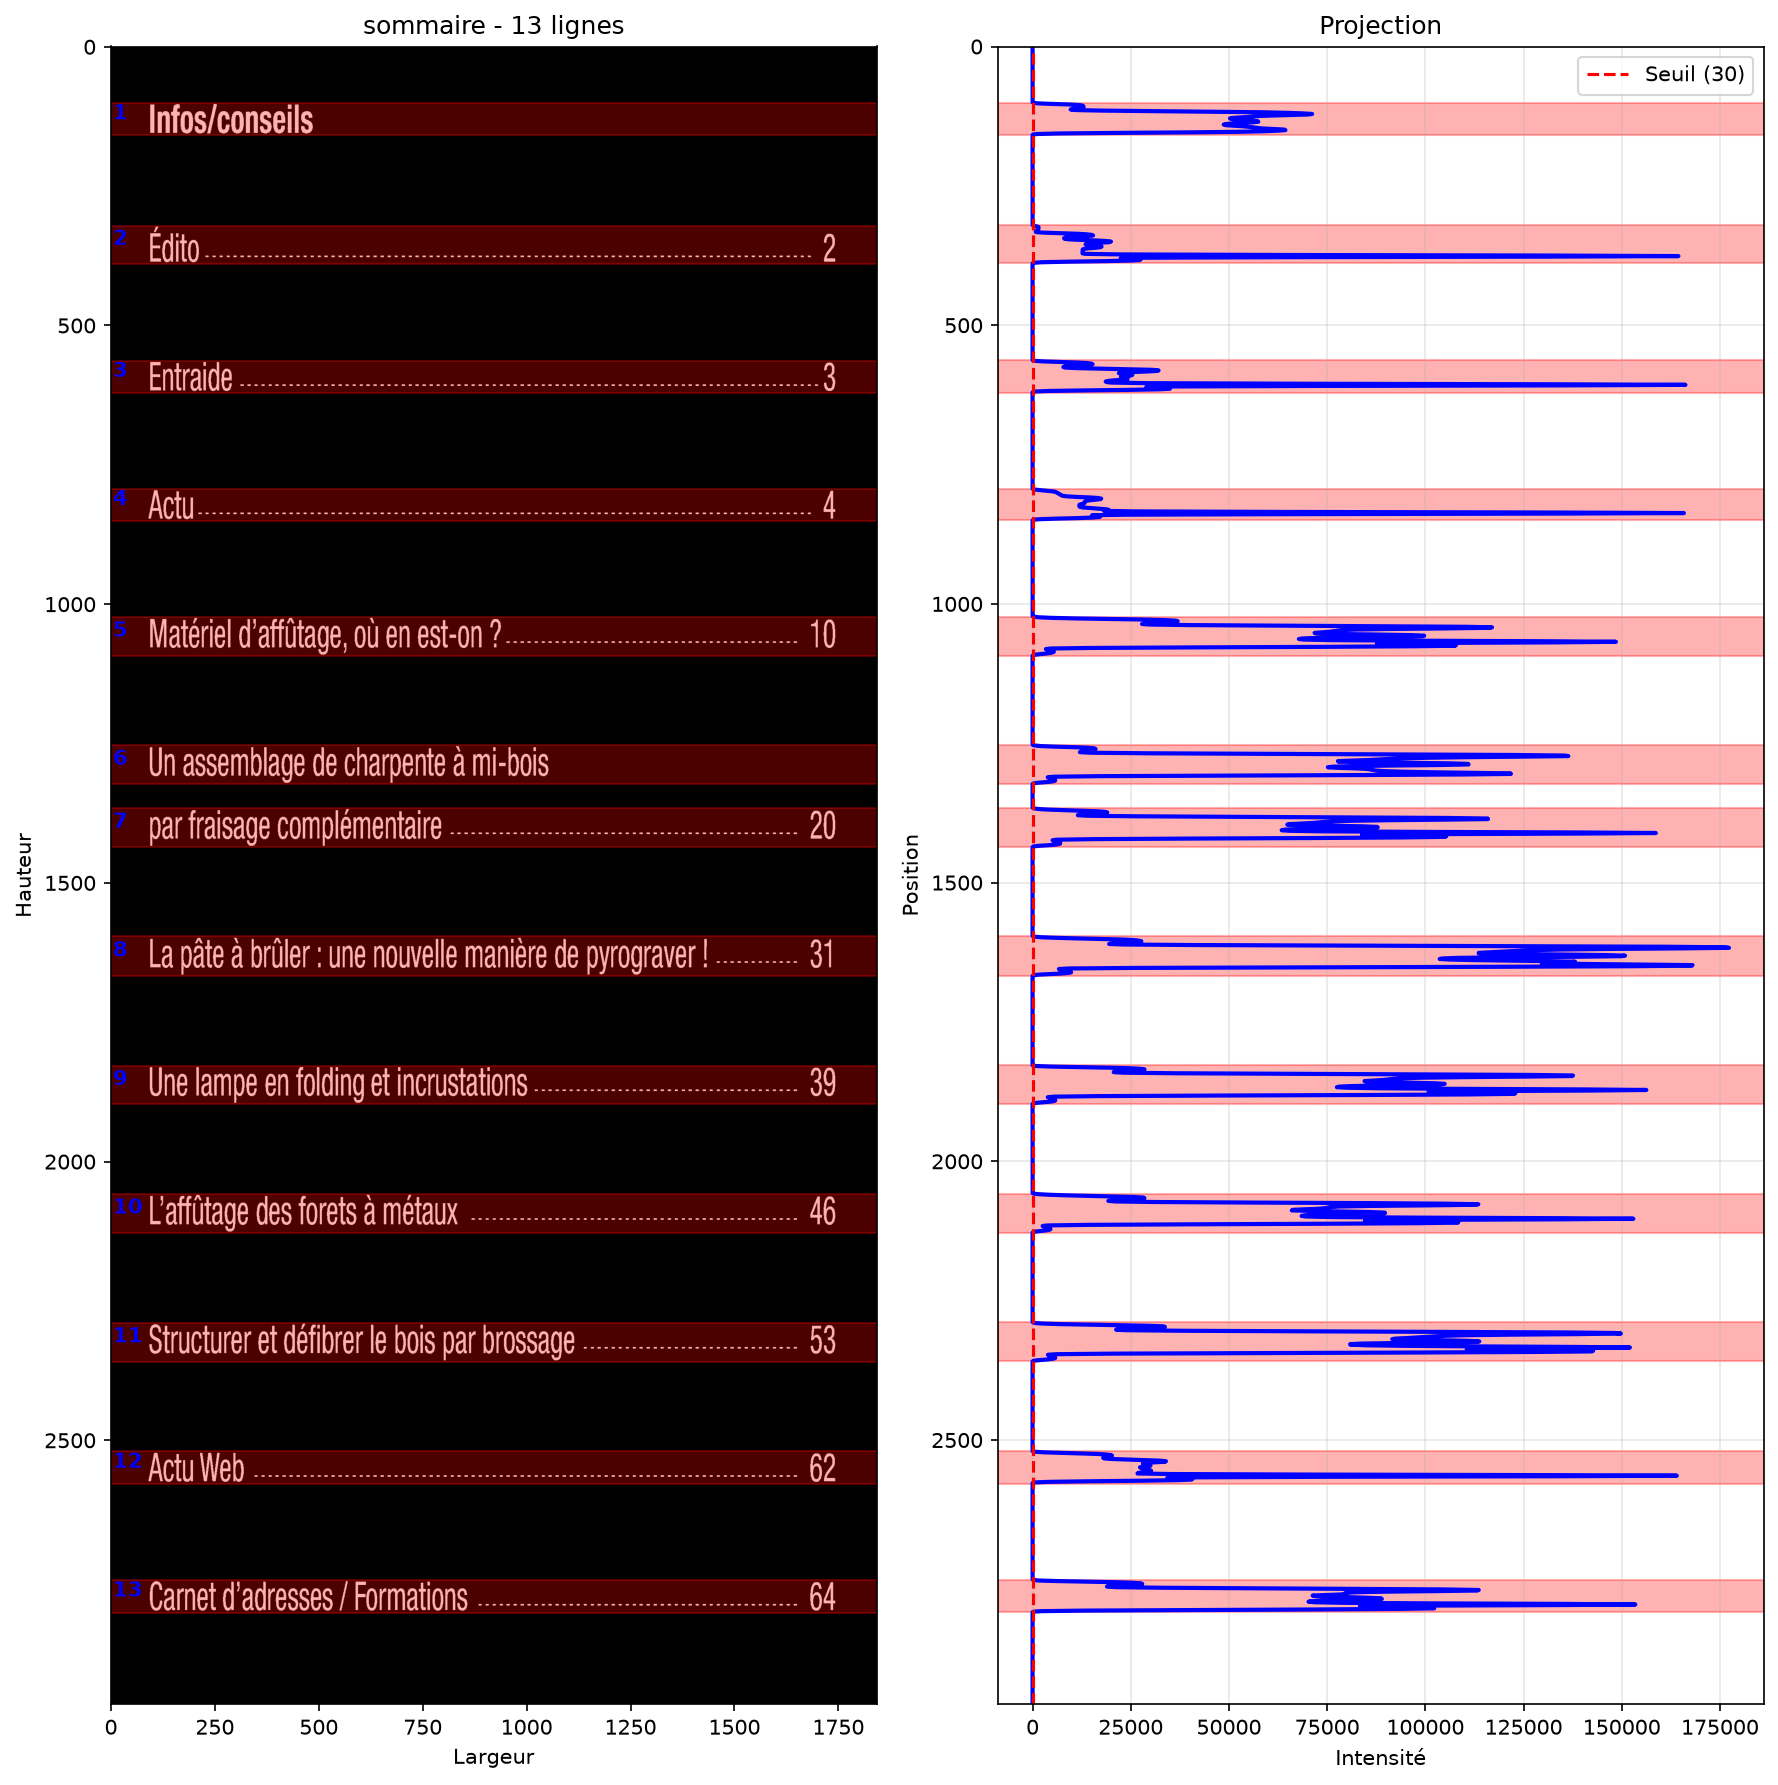Image resolution: width=1778 pixels, height=1785 pixels.
Task: Click the 'Projection' plot title
Action: (x=1380, y=26)
